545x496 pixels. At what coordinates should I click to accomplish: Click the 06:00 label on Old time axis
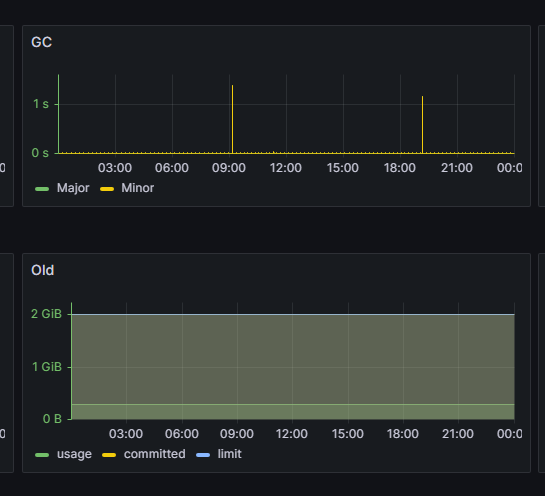point(182,434)
